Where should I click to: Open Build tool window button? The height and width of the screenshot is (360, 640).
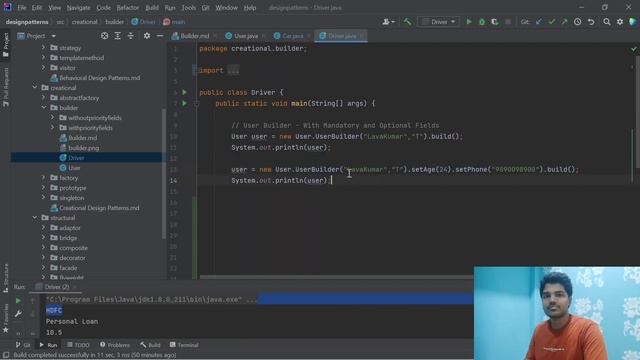tap(150, 345)
